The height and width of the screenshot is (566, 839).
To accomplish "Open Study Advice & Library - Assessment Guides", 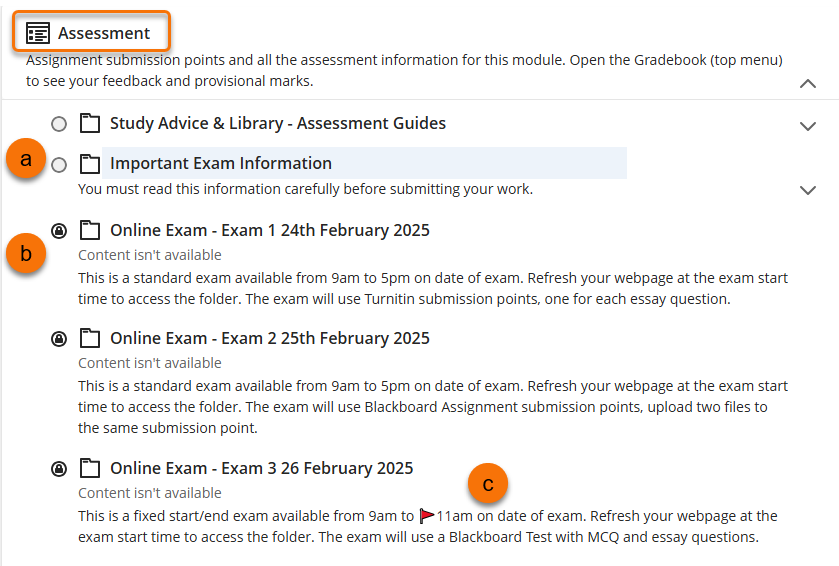I will coord(278,124).
